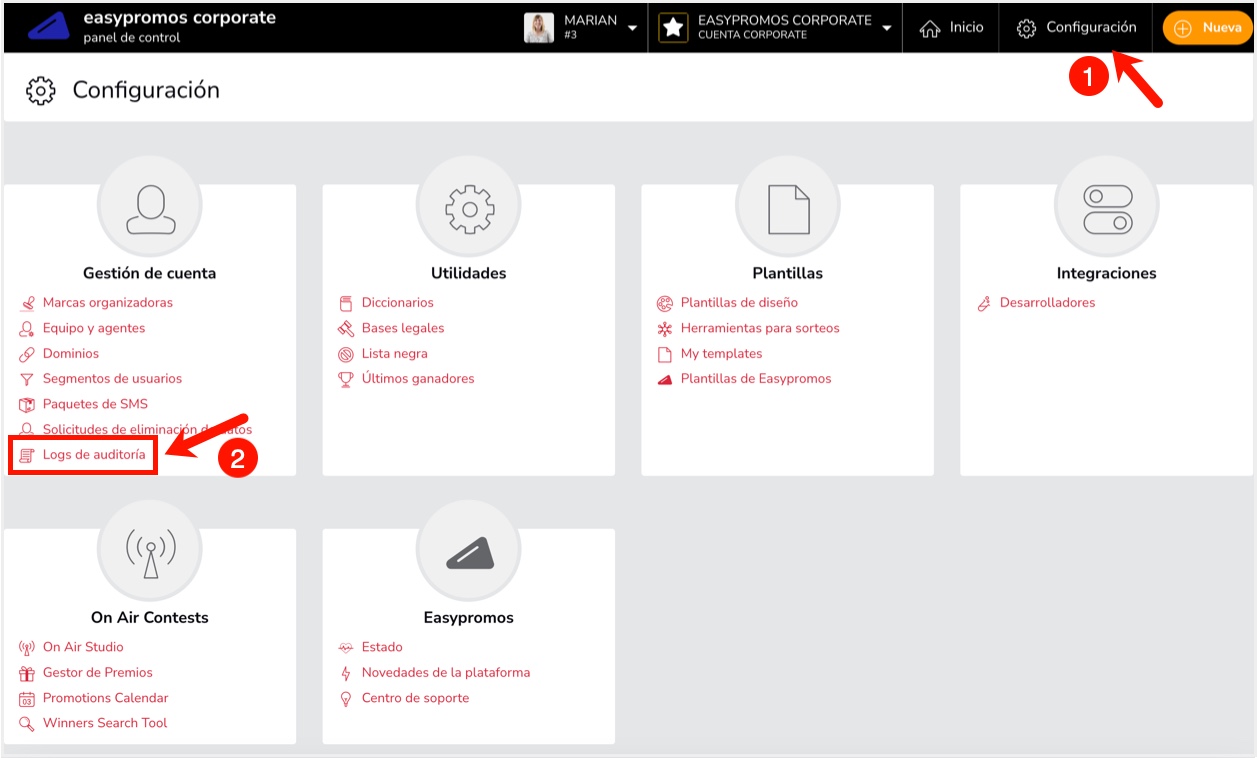Open Winners Search Tool
The height and width of the screenshot is (758, 1257).
click(x=105, y=723)
